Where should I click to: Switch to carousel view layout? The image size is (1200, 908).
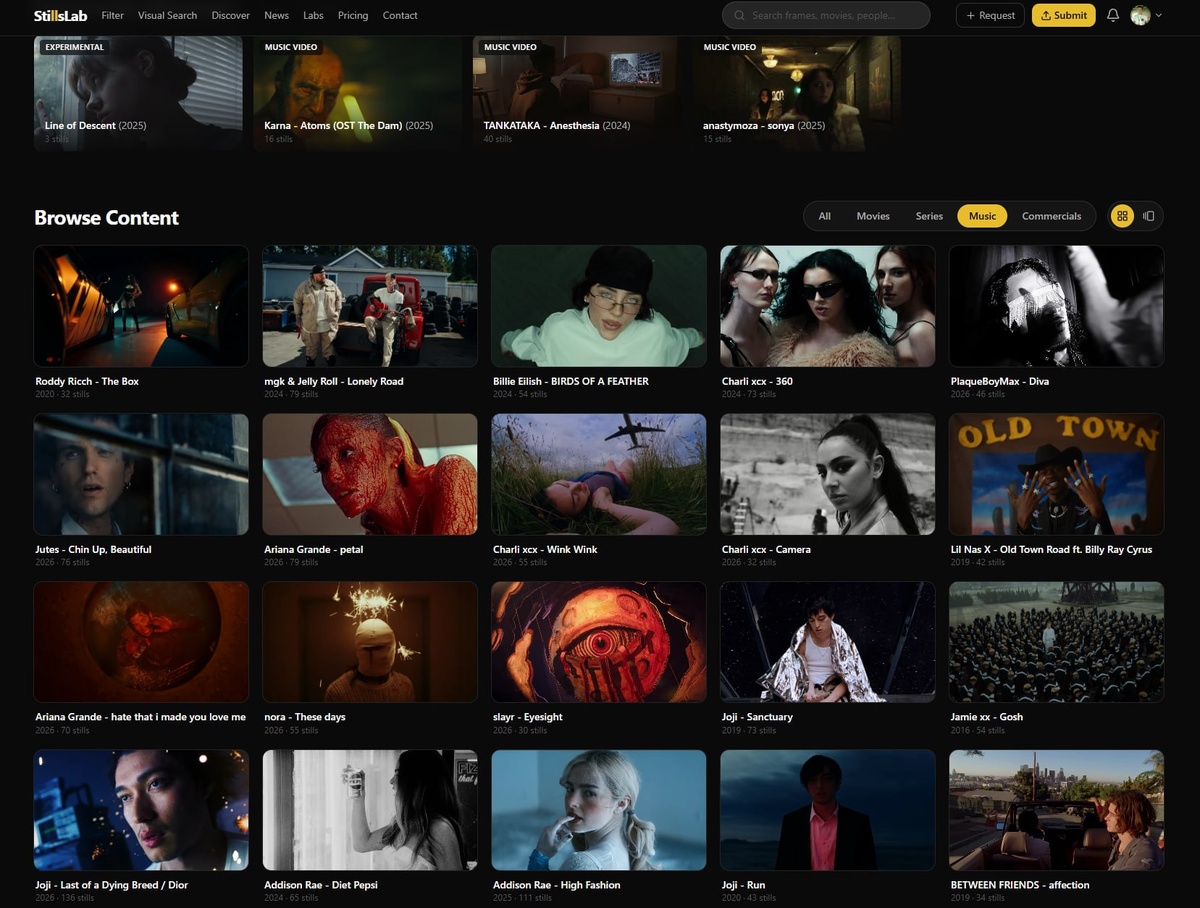1149,216
